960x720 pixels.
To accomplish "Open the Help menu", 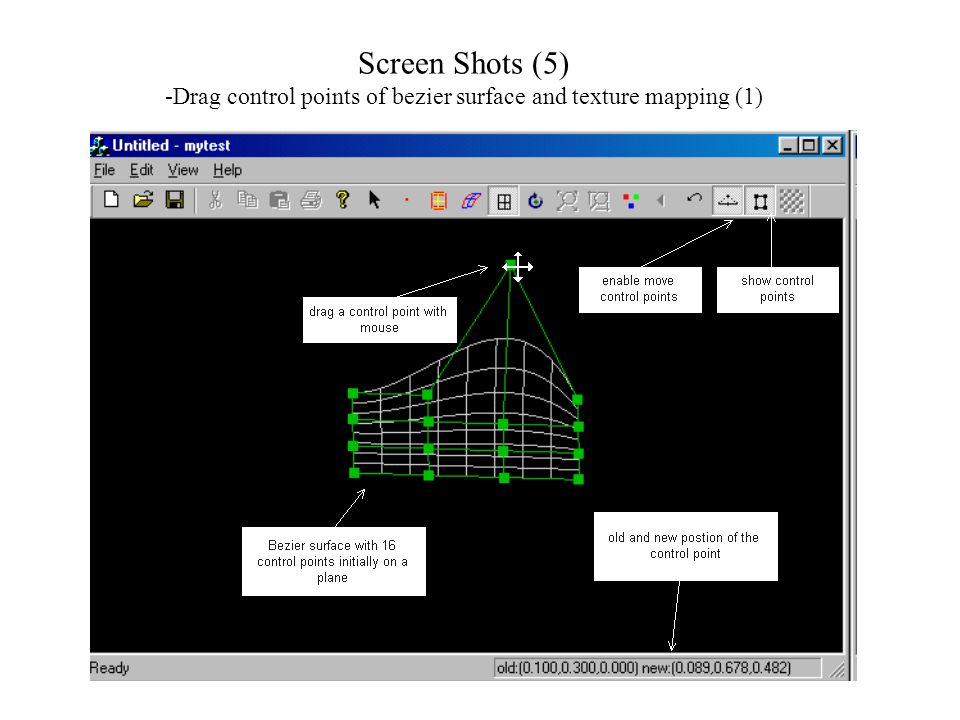I will tap(227, 170).
